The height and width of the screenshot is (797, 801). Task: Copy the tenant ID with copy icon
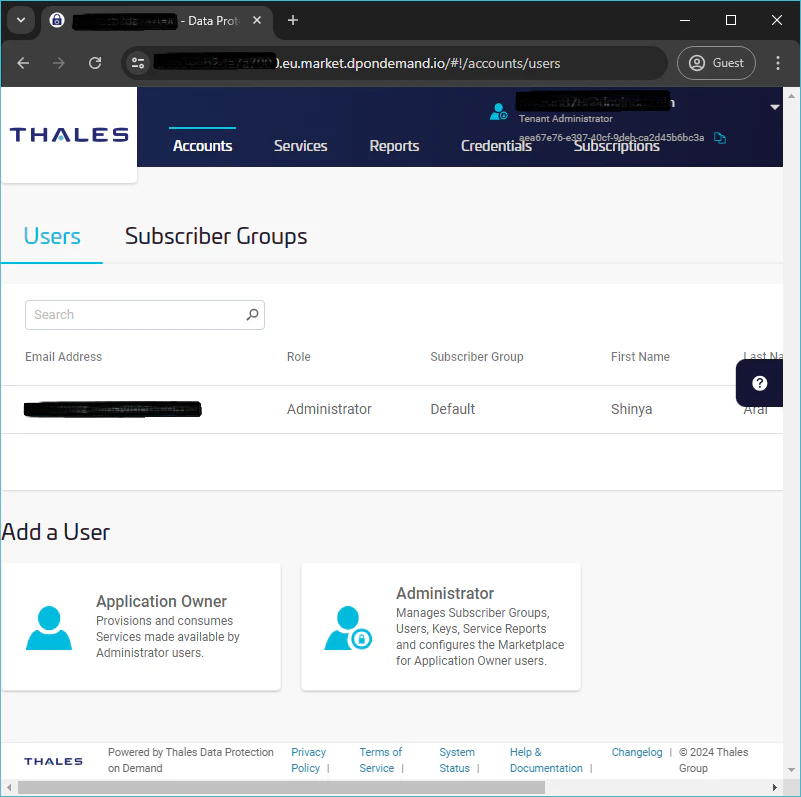(x=720, y=138)
